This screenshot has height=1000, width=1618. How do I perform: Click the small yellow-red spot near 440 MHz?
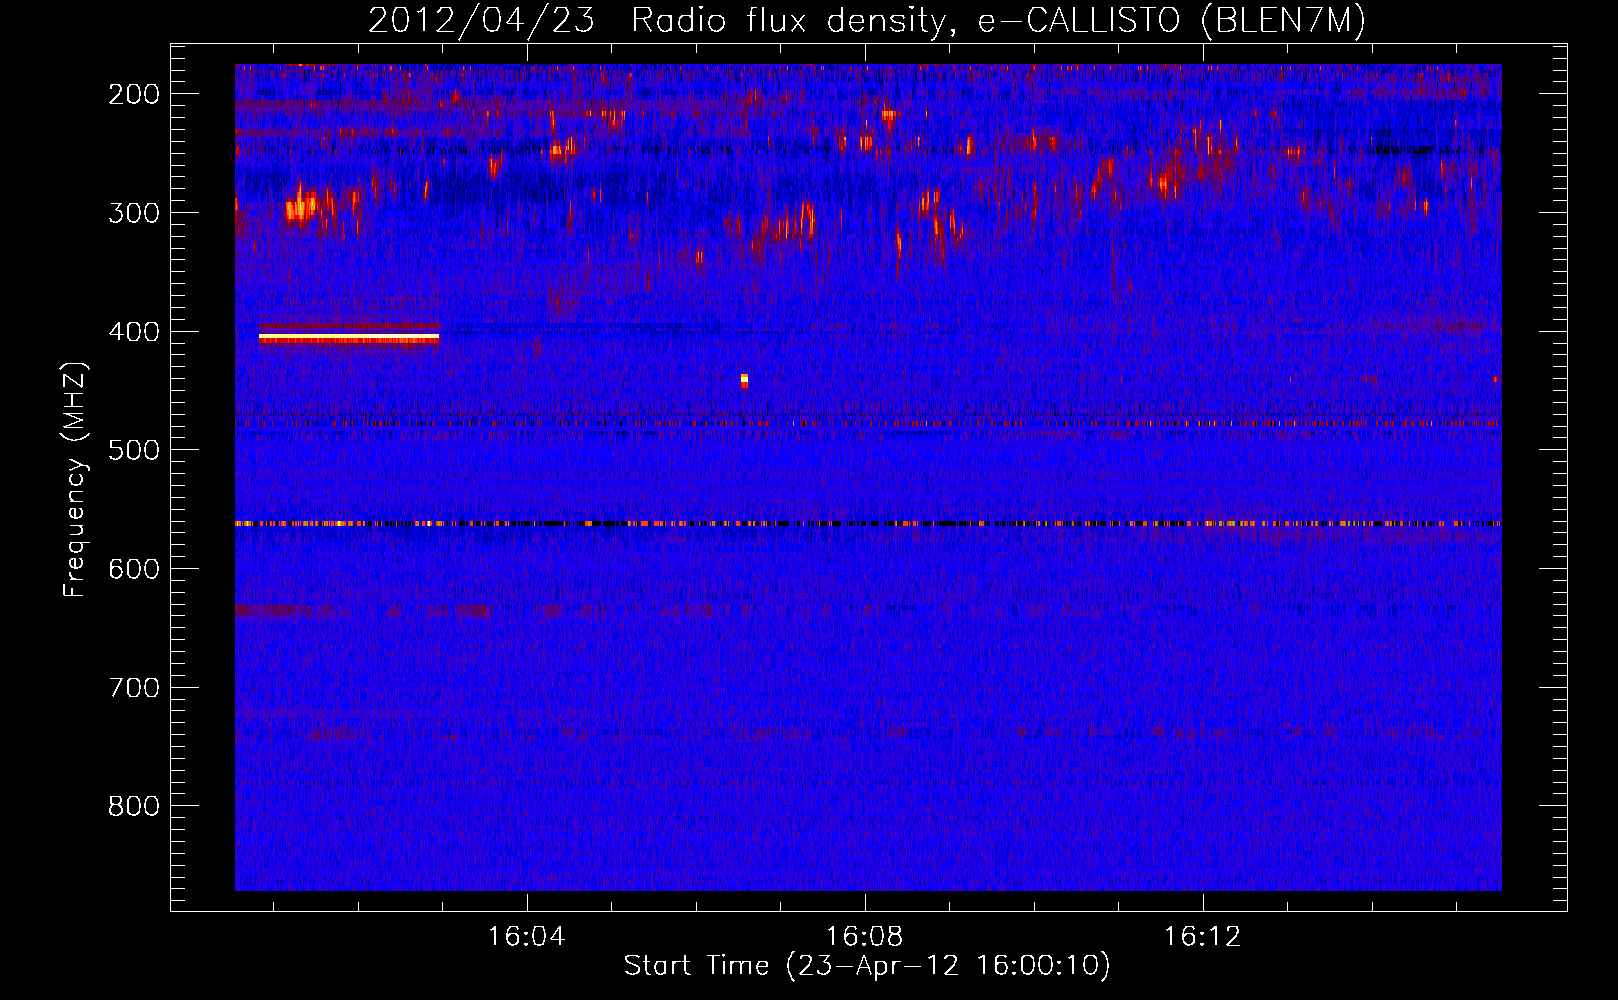coord(744,380)
